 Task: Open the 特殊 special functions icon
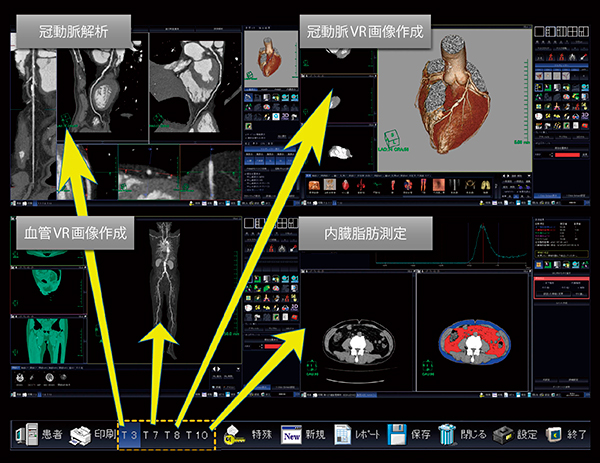[238, 435]
